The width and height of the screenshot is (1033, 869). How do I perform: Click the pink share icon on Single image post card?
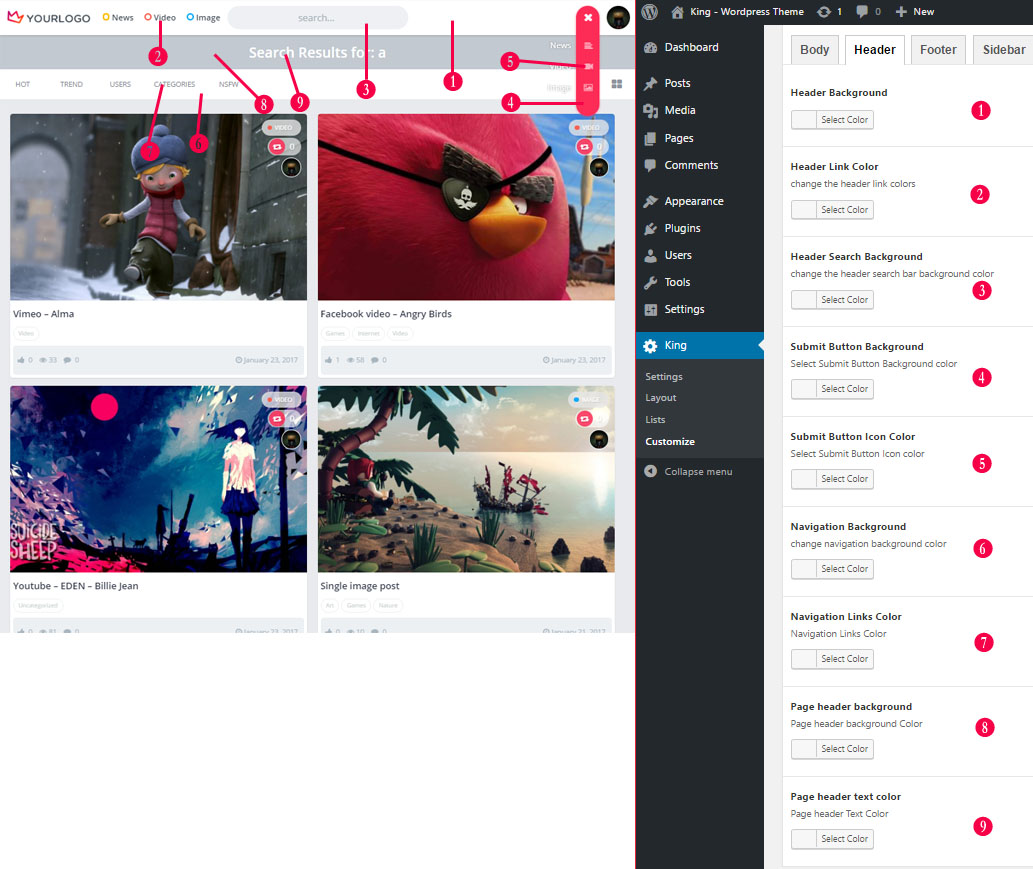point(584,418)
